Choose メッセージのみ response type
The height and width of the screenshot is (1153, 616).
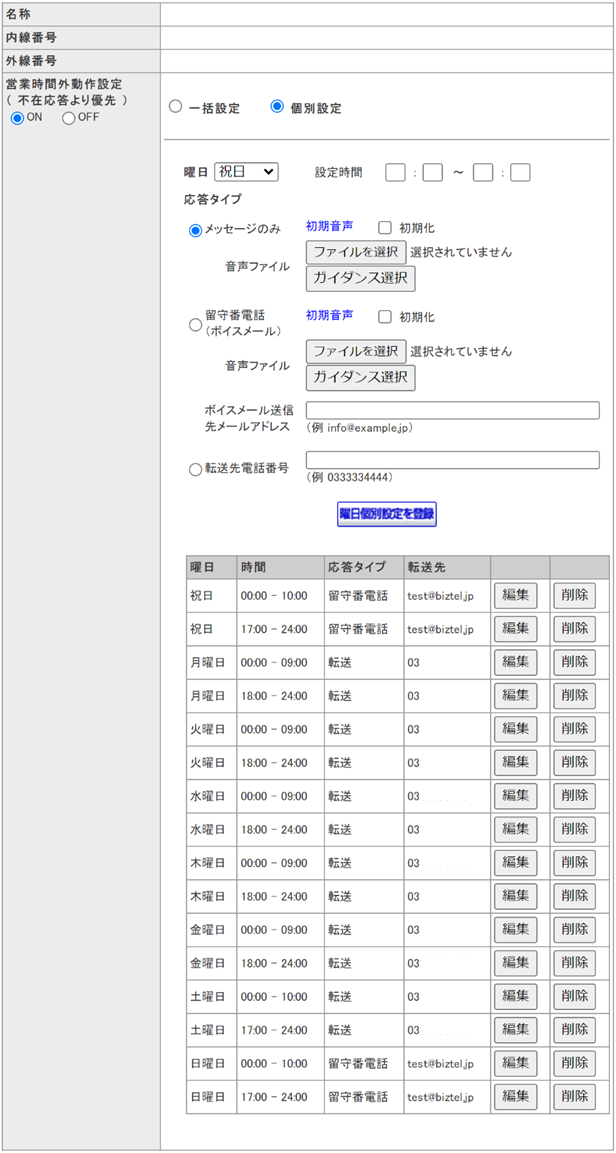195,230
